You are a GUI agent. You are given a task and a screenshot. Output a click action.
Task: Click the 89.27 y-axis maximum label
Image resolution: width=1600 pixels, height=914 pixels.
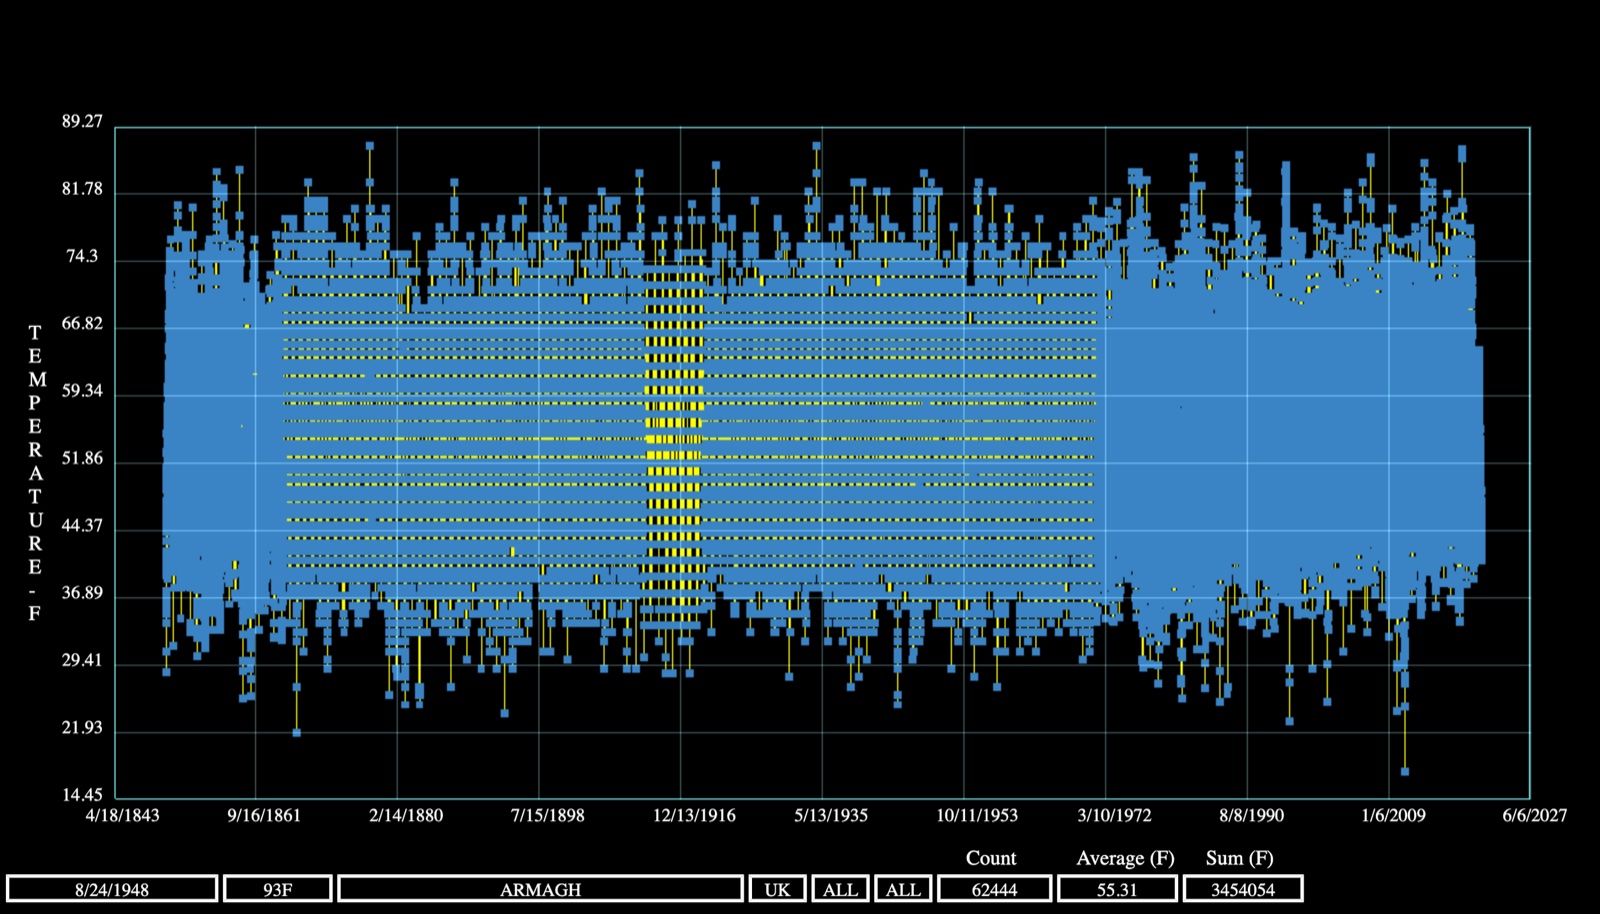point(82,121)
